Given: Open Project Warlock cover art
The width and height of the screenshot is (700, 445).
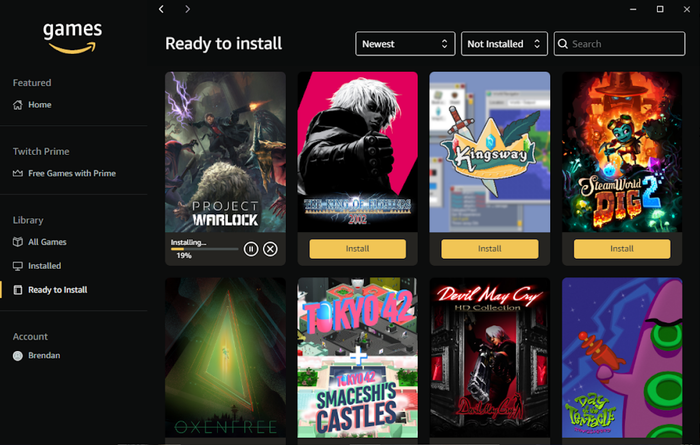Looking at the screenshot, I should [225, 152].
